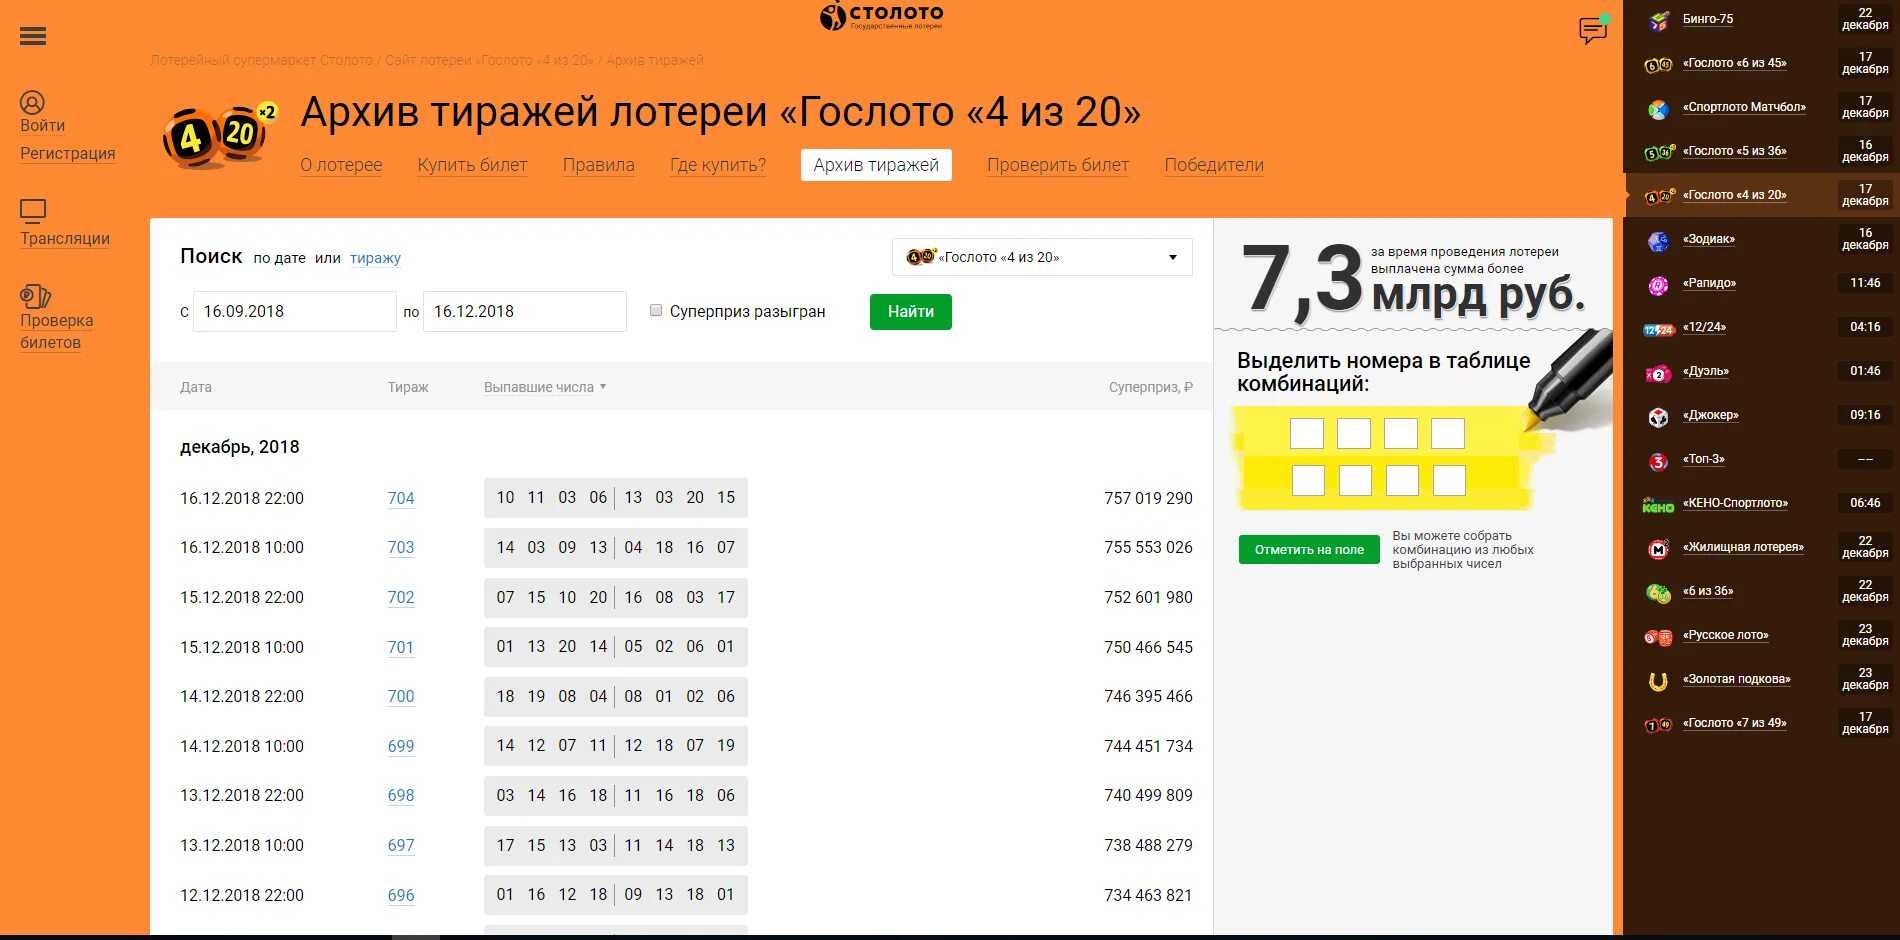Click the Дуэль lottery icon
This screenshot has width=1900, height=940.
point(1659,374)
